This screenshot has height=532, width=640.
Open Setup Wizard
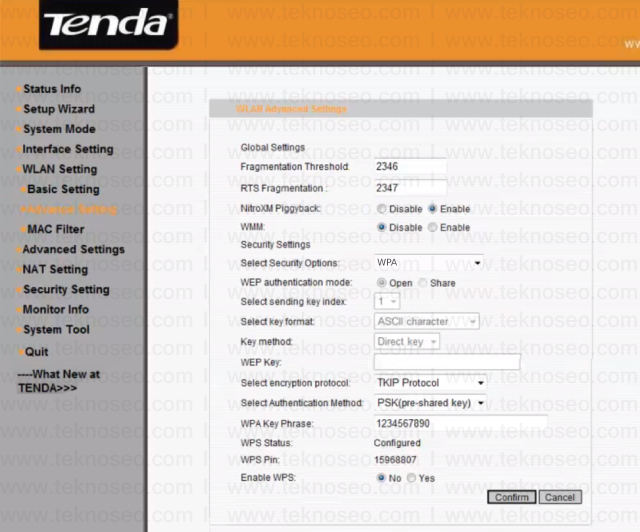click(59, 109)
